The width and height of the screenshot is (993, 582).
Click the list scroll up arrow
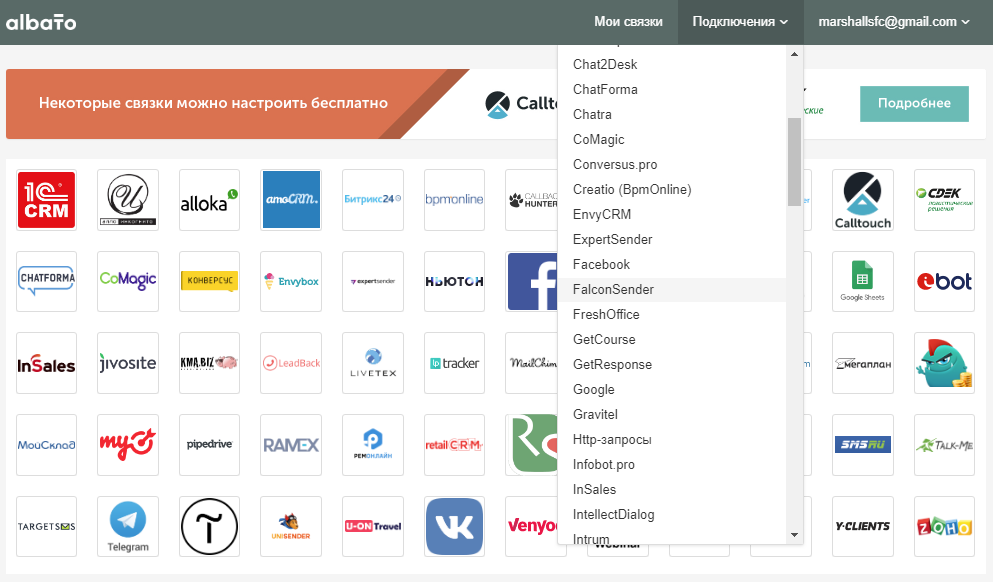pyautogui.click(x=794, y=54)
